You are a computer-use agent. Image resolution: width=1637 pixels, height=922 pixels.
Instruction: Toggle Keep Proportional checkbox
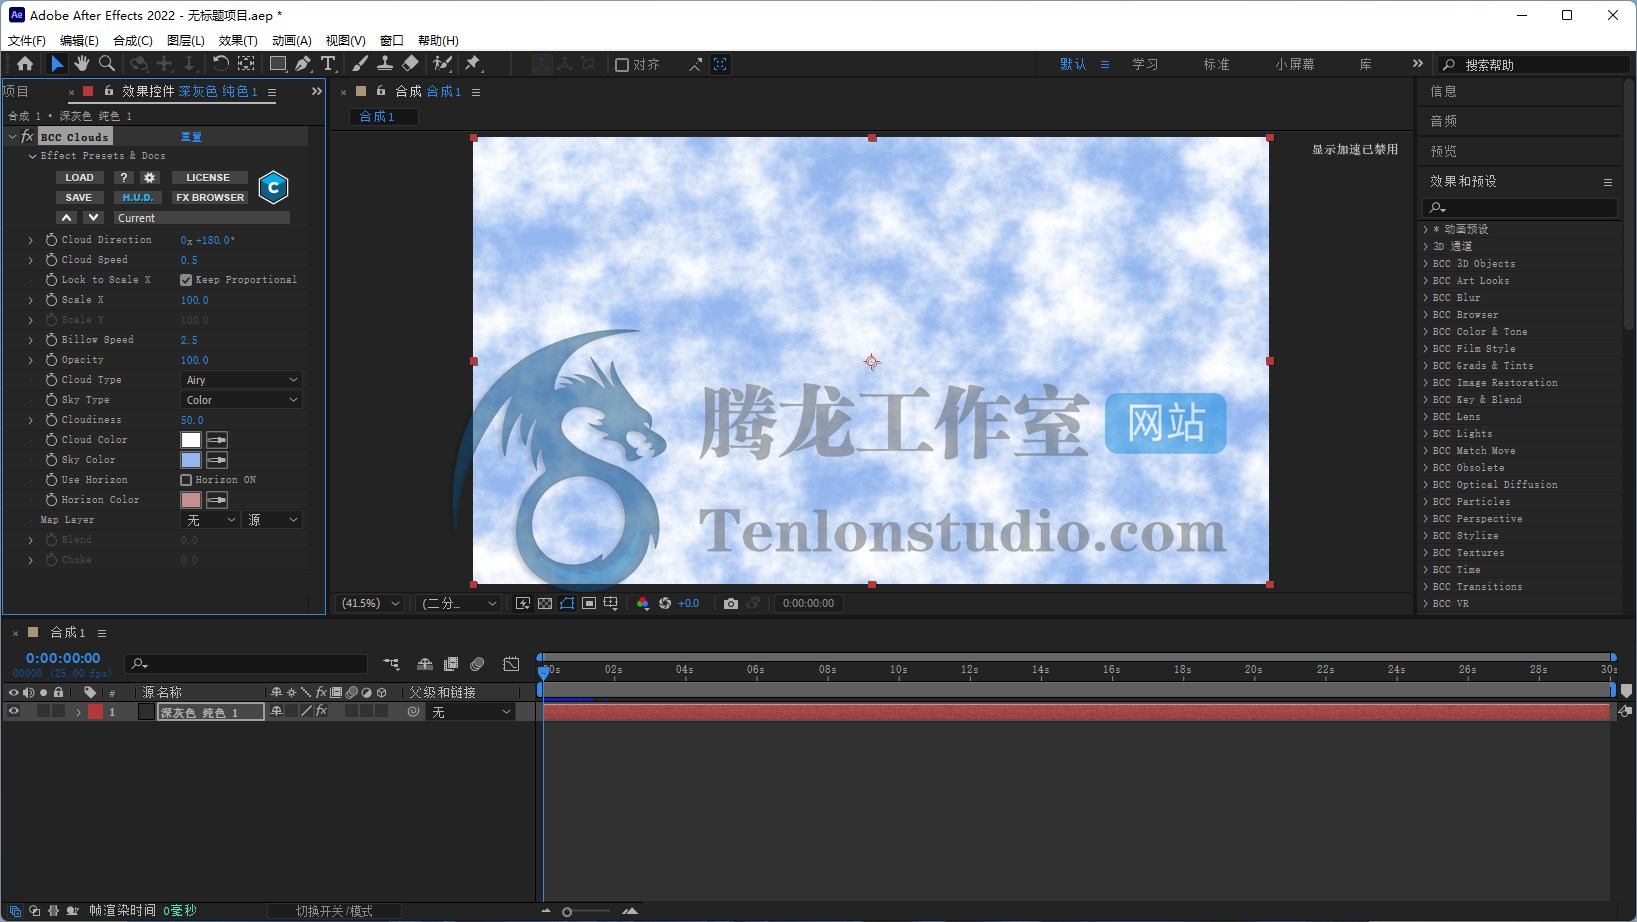point(186,280)
